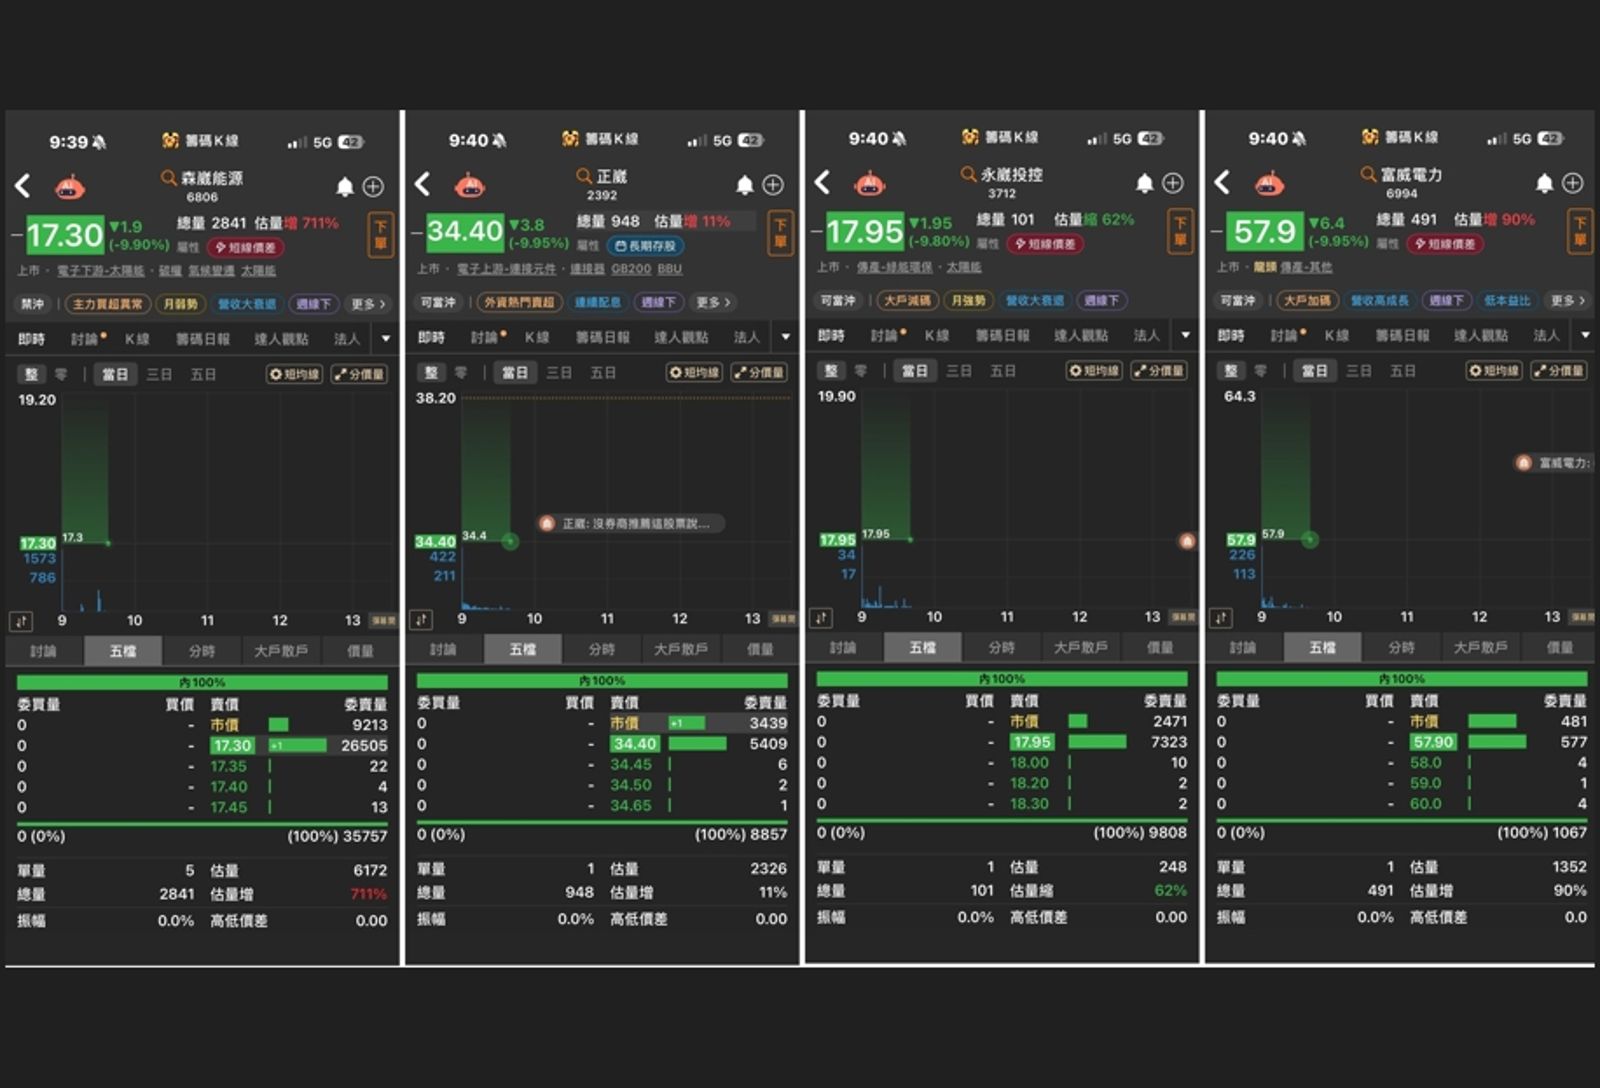Tap the swap-axis icon under 永崴投控 chart
The height and width of the screenshot is (1088, 1600).
tap(821, 618)
